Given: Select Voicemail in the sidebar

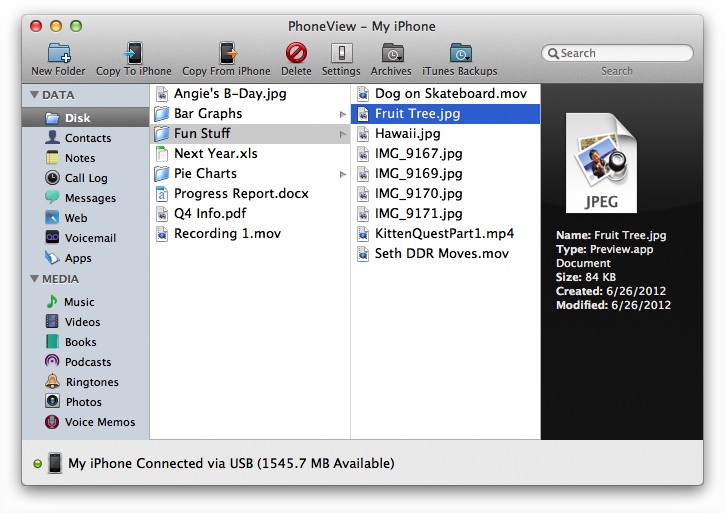Looking at the screenshot, I should [x=90, y=238].
